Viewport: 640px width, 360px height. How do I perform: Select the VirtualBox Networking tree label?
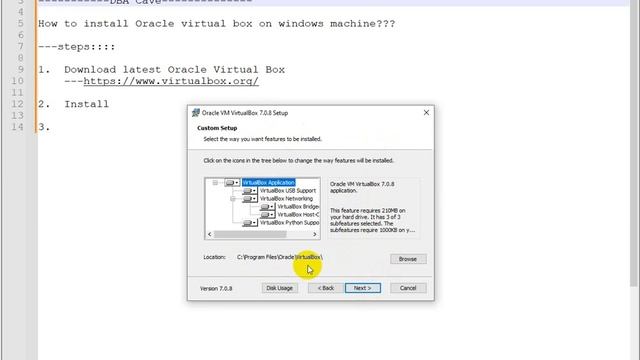(x=286, y=199)
